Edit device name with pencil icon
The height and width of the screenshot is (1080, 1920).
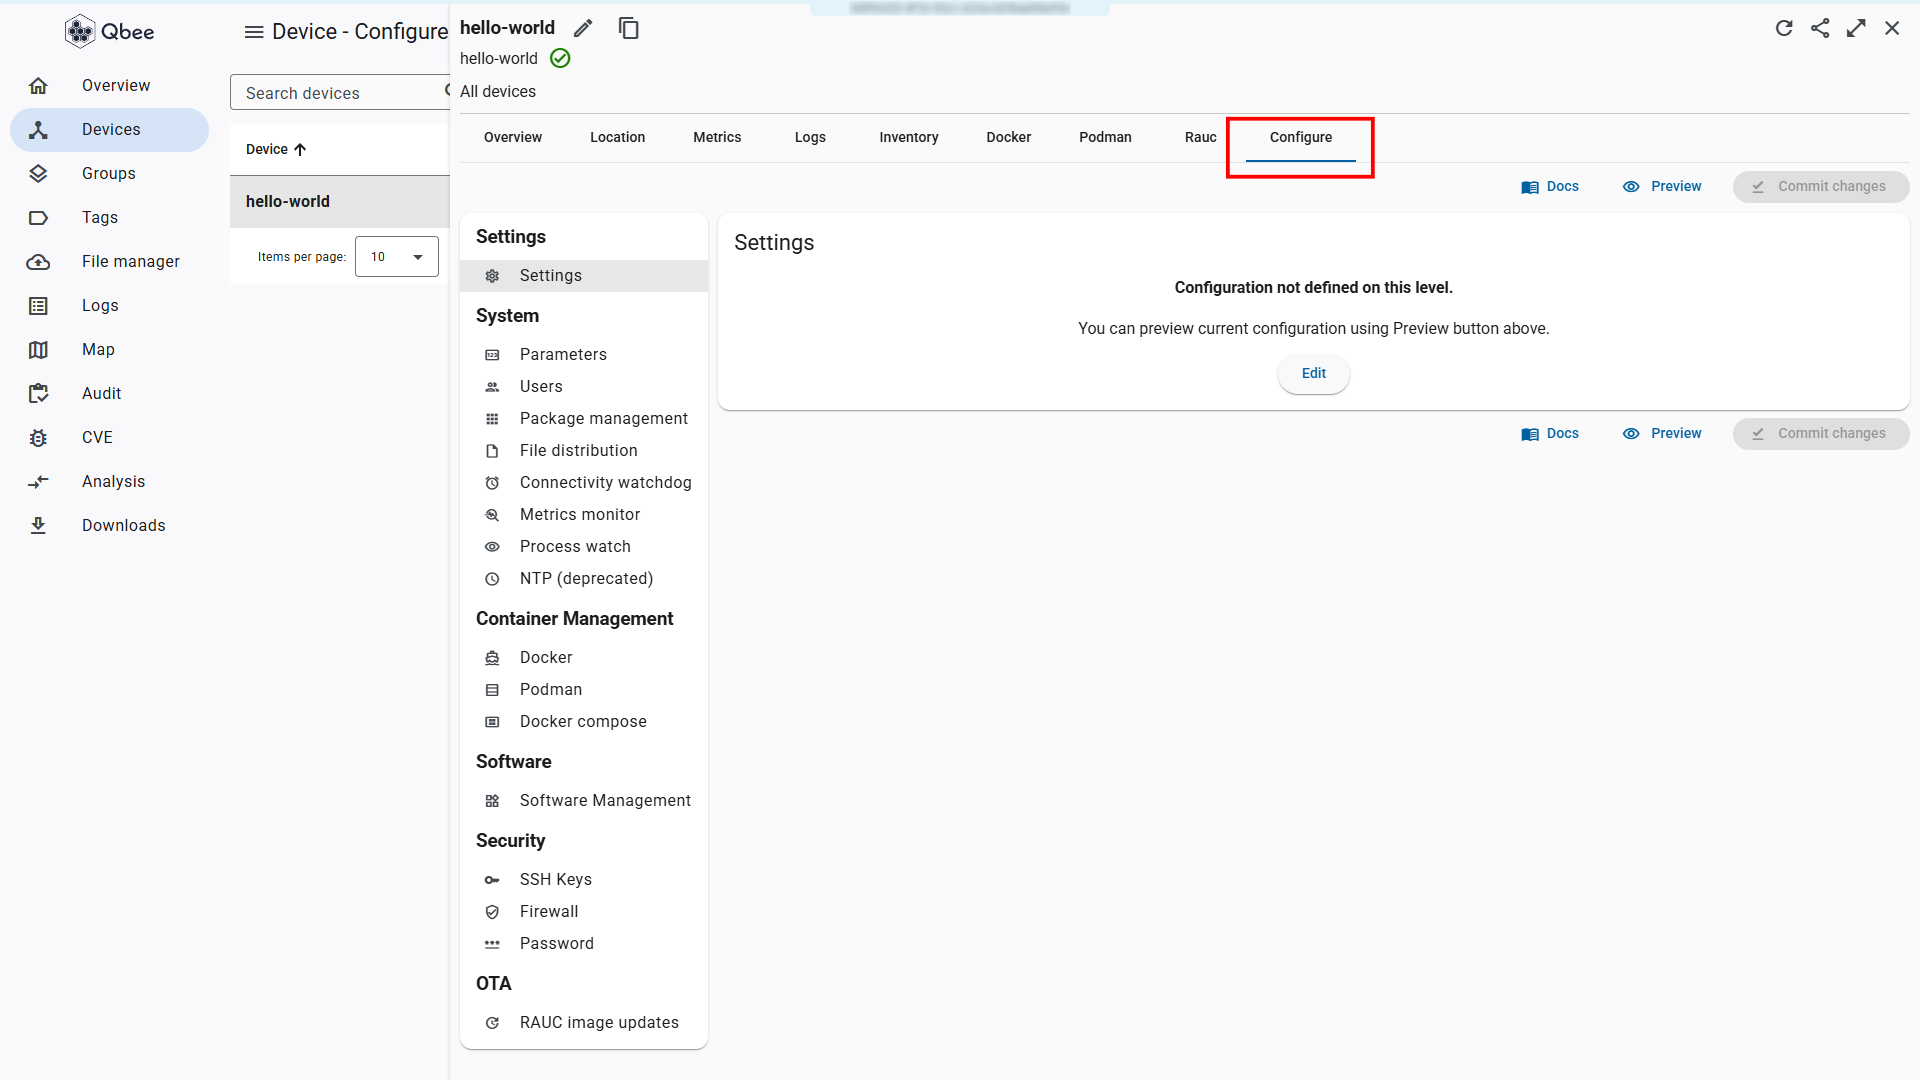tap(583, 28)
